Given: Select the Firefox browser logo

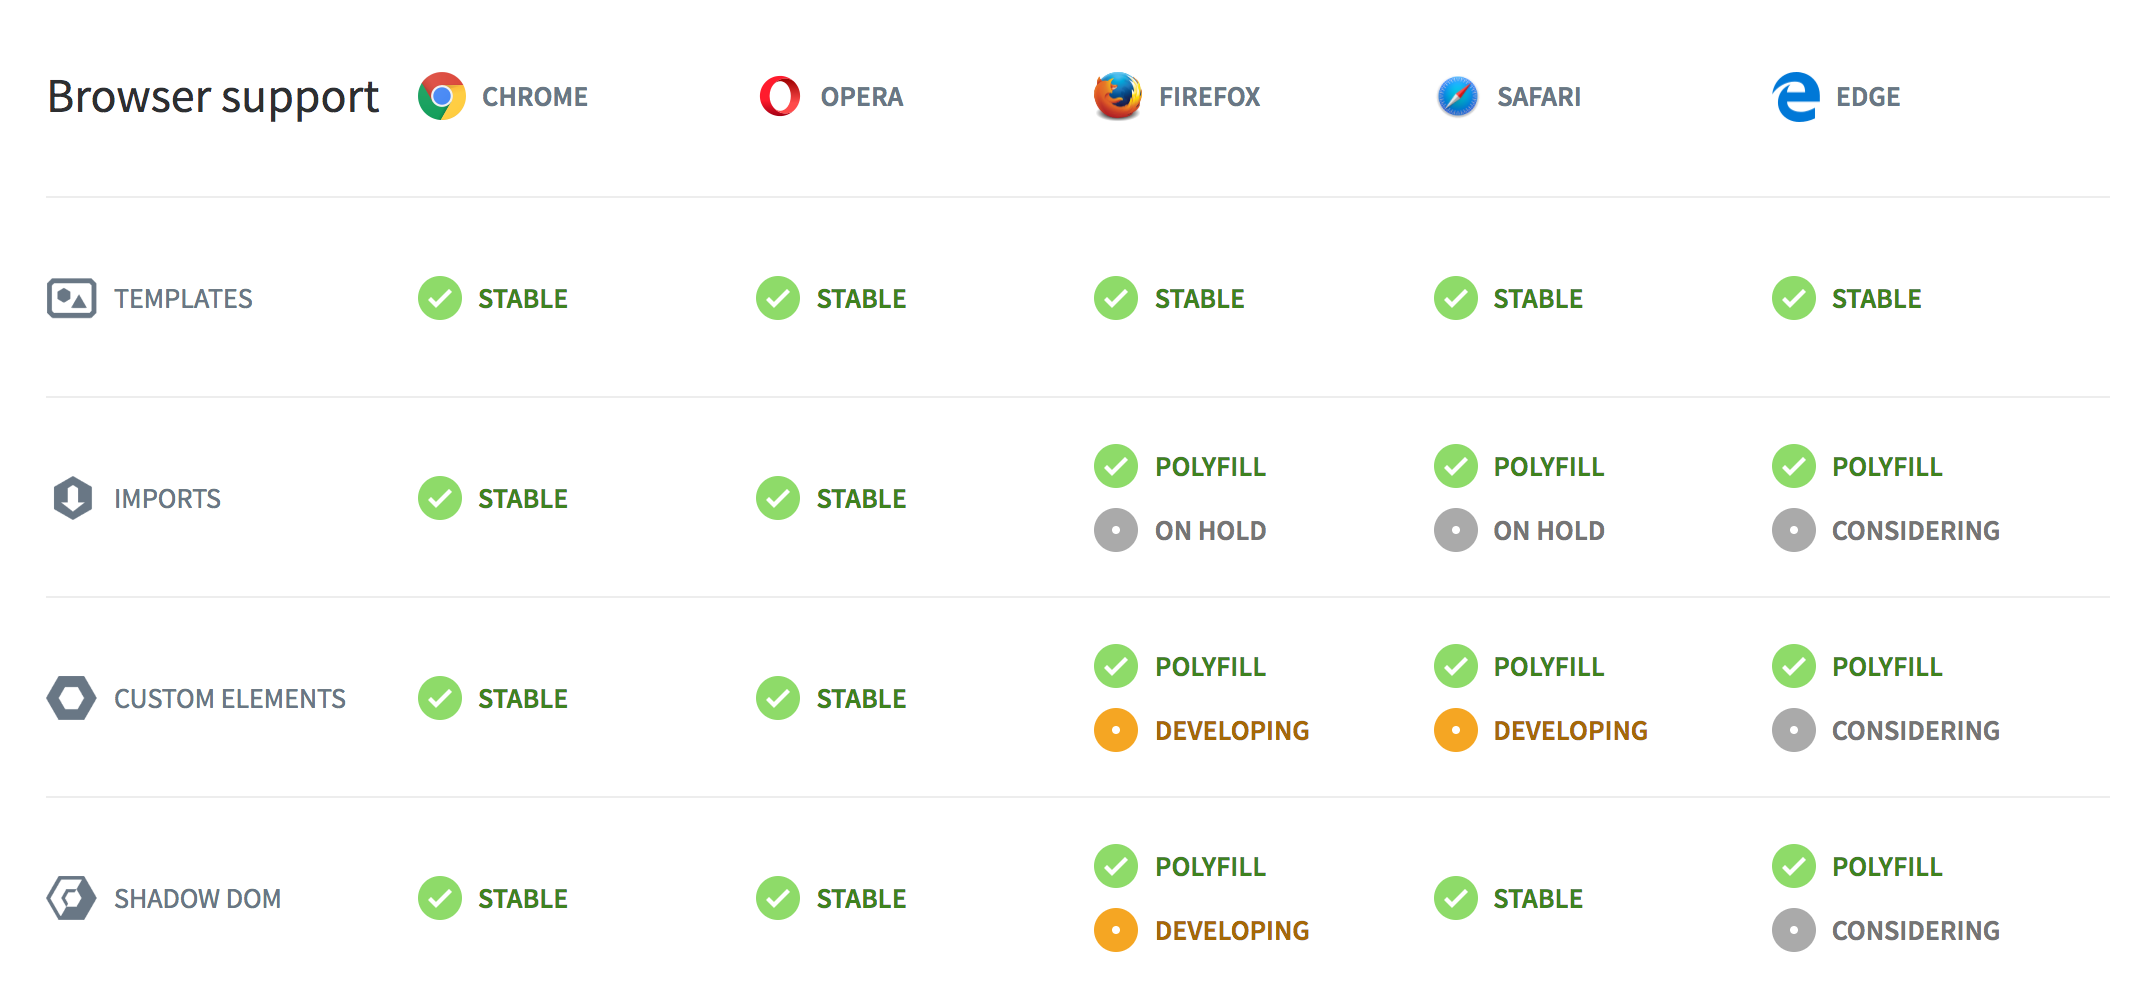Looking at the screenshot, I should pyautogui.click(x=1118, y=96).
